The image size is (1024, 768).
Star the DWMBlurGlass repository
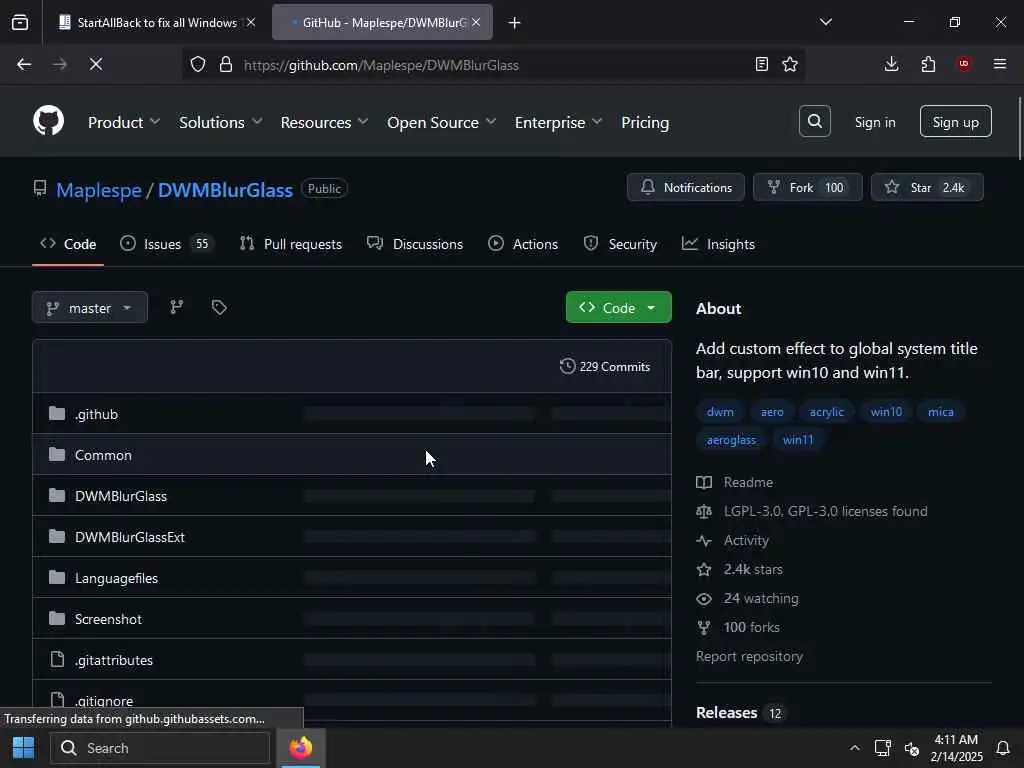(x=927, y=187)
